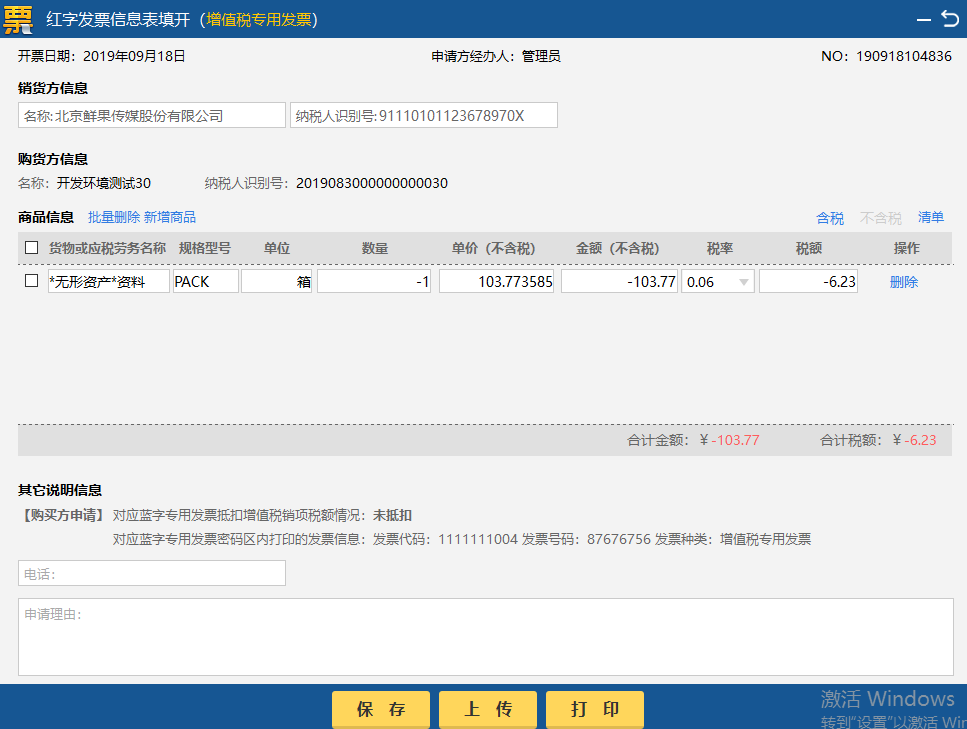967x729 pixels.
Task: Click the back return arrow icon
Action: click(950, 17)
